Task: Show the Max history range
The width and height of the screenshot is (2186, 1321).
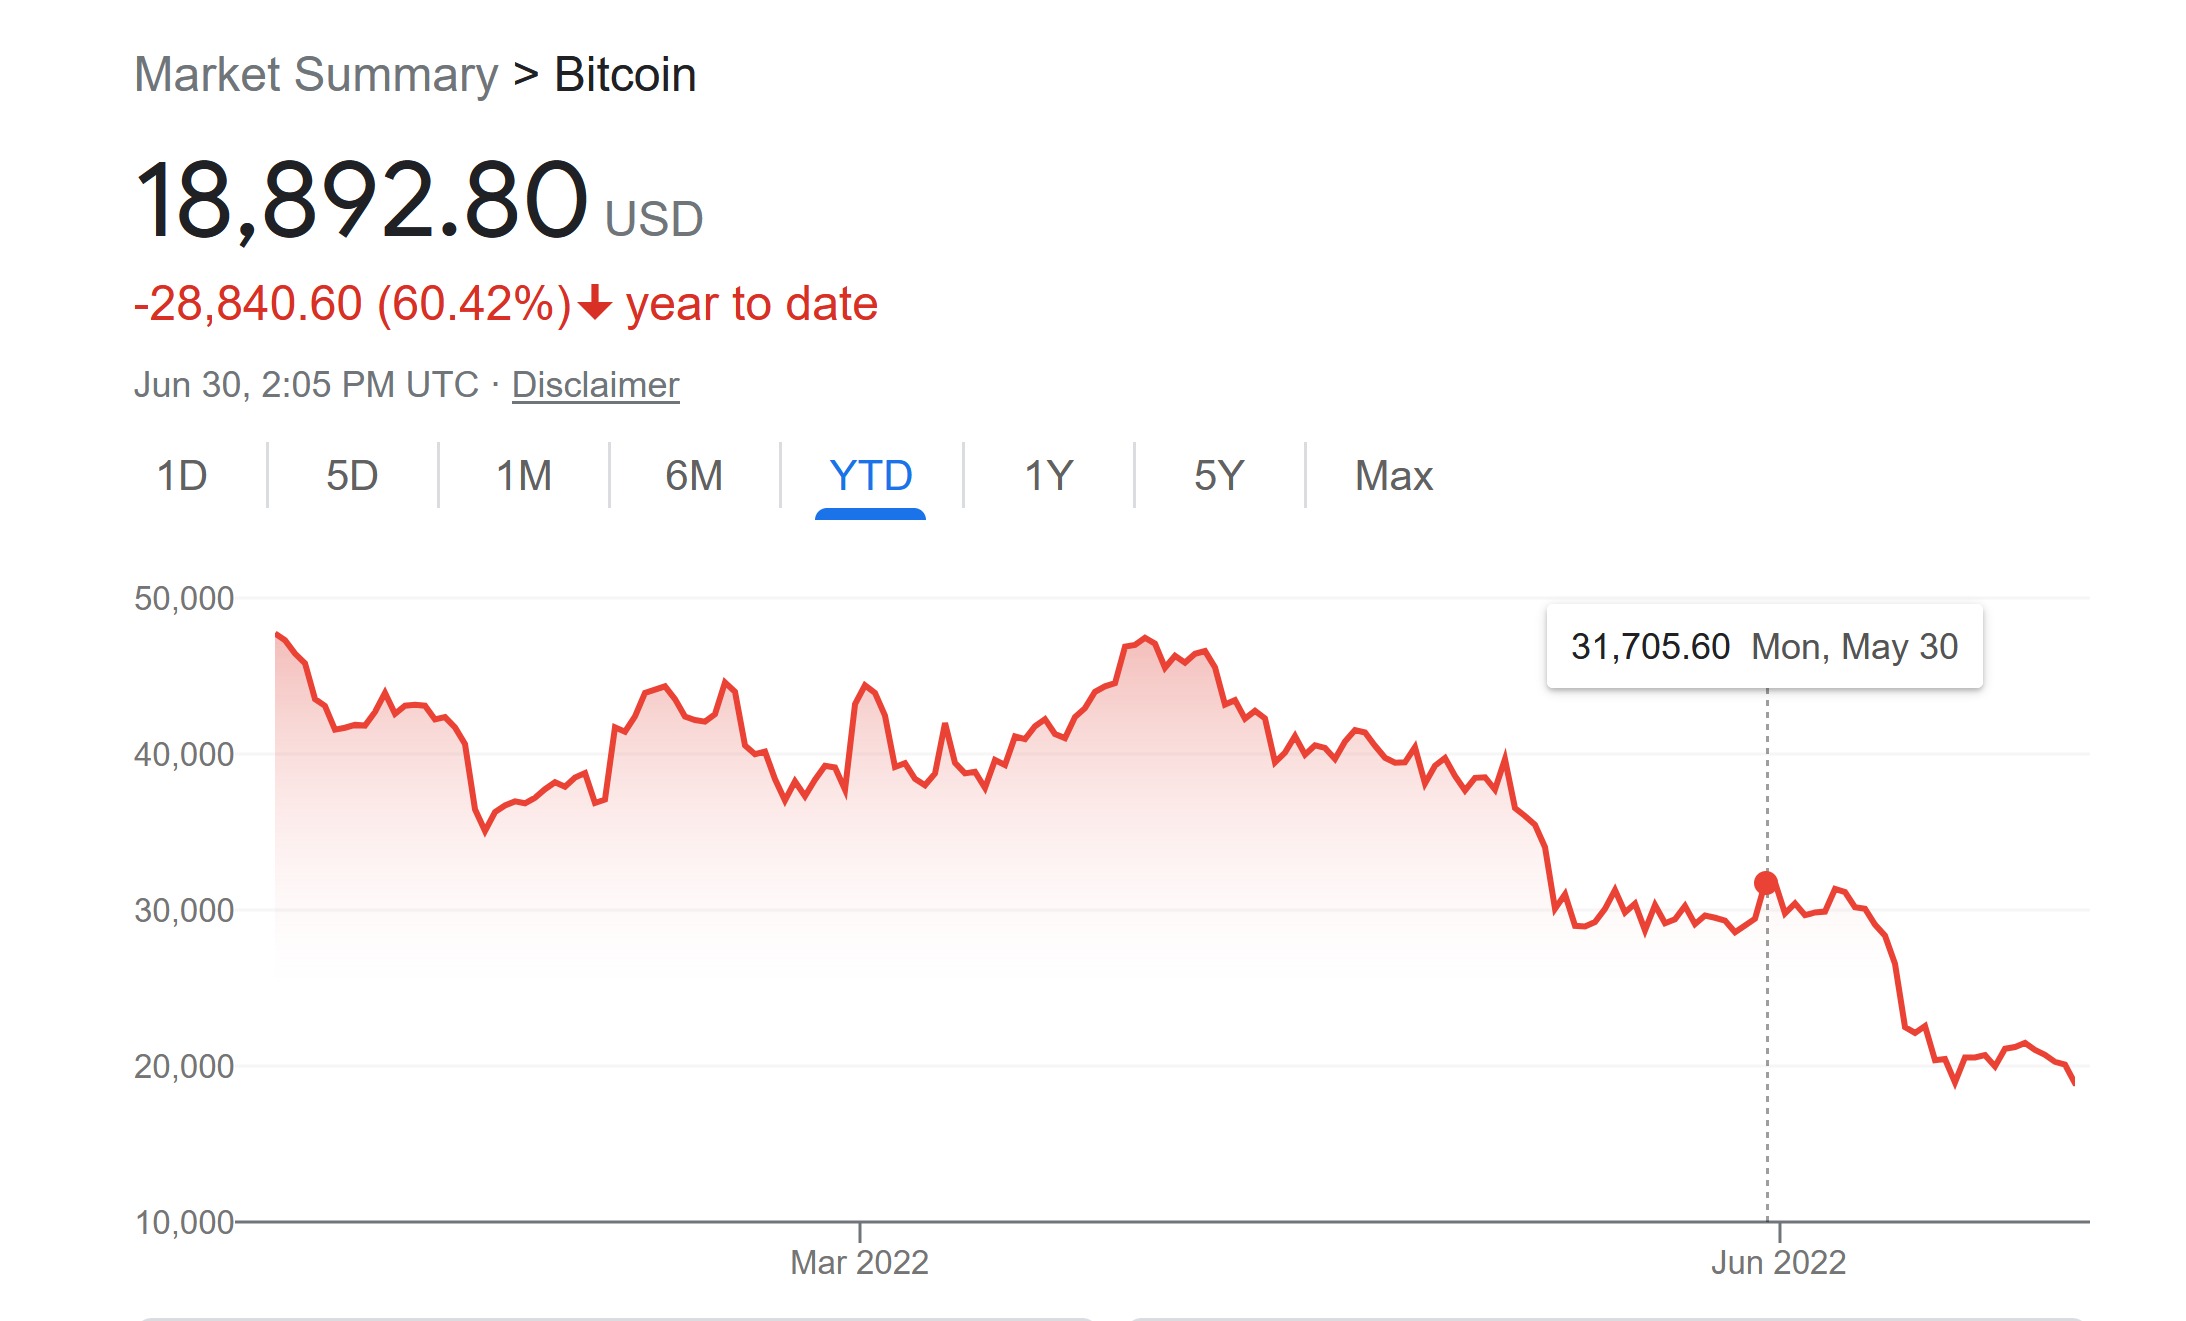Action: pos(1393,476)
